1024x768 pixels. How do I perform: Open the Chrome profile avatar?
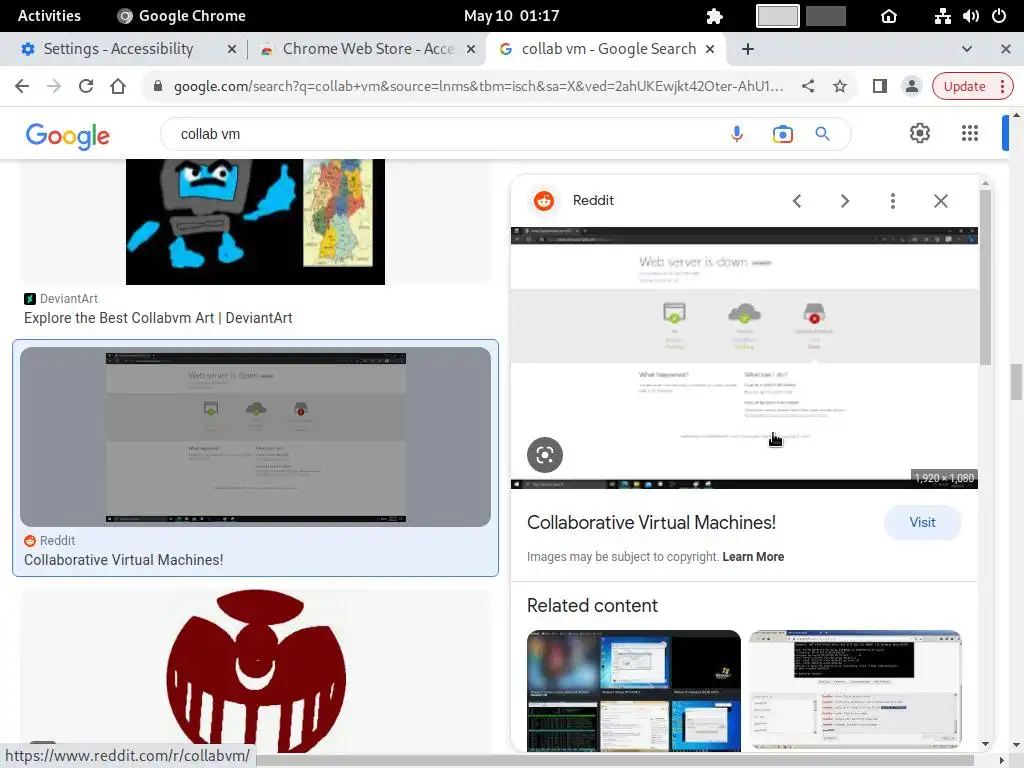point(912,86)
